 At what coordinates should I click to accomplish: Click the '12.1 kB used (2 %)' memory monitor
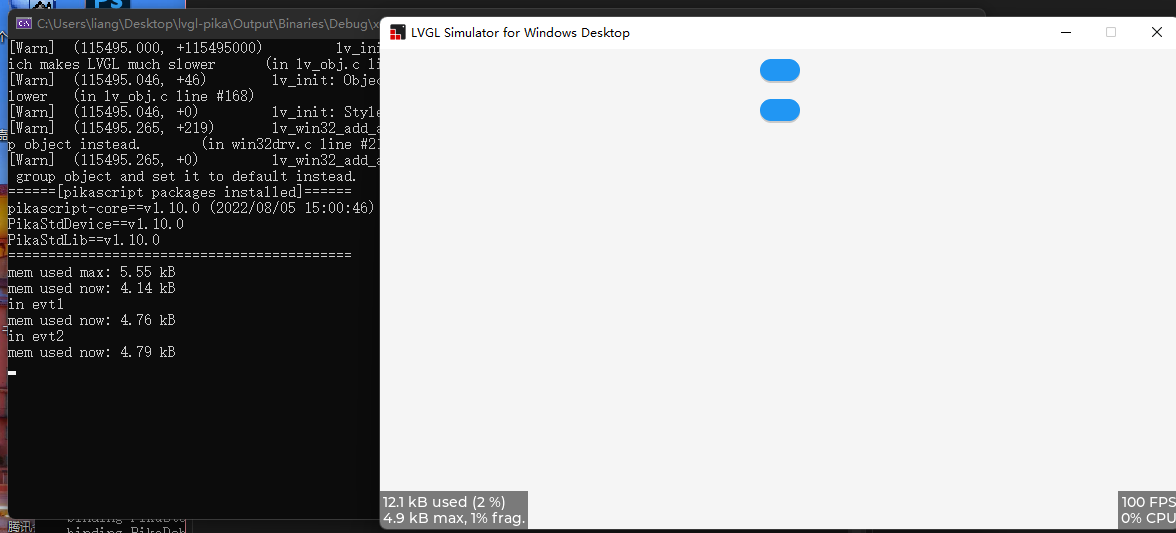[444, 502]
